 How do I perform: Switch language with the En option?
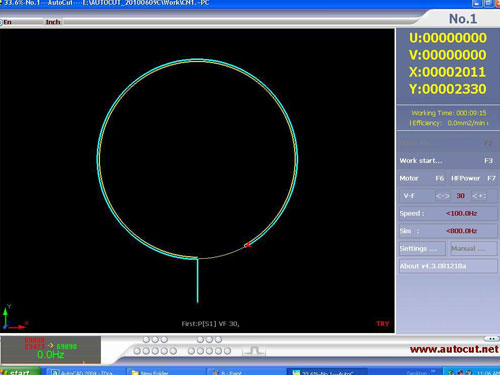(x=6, y=22)
